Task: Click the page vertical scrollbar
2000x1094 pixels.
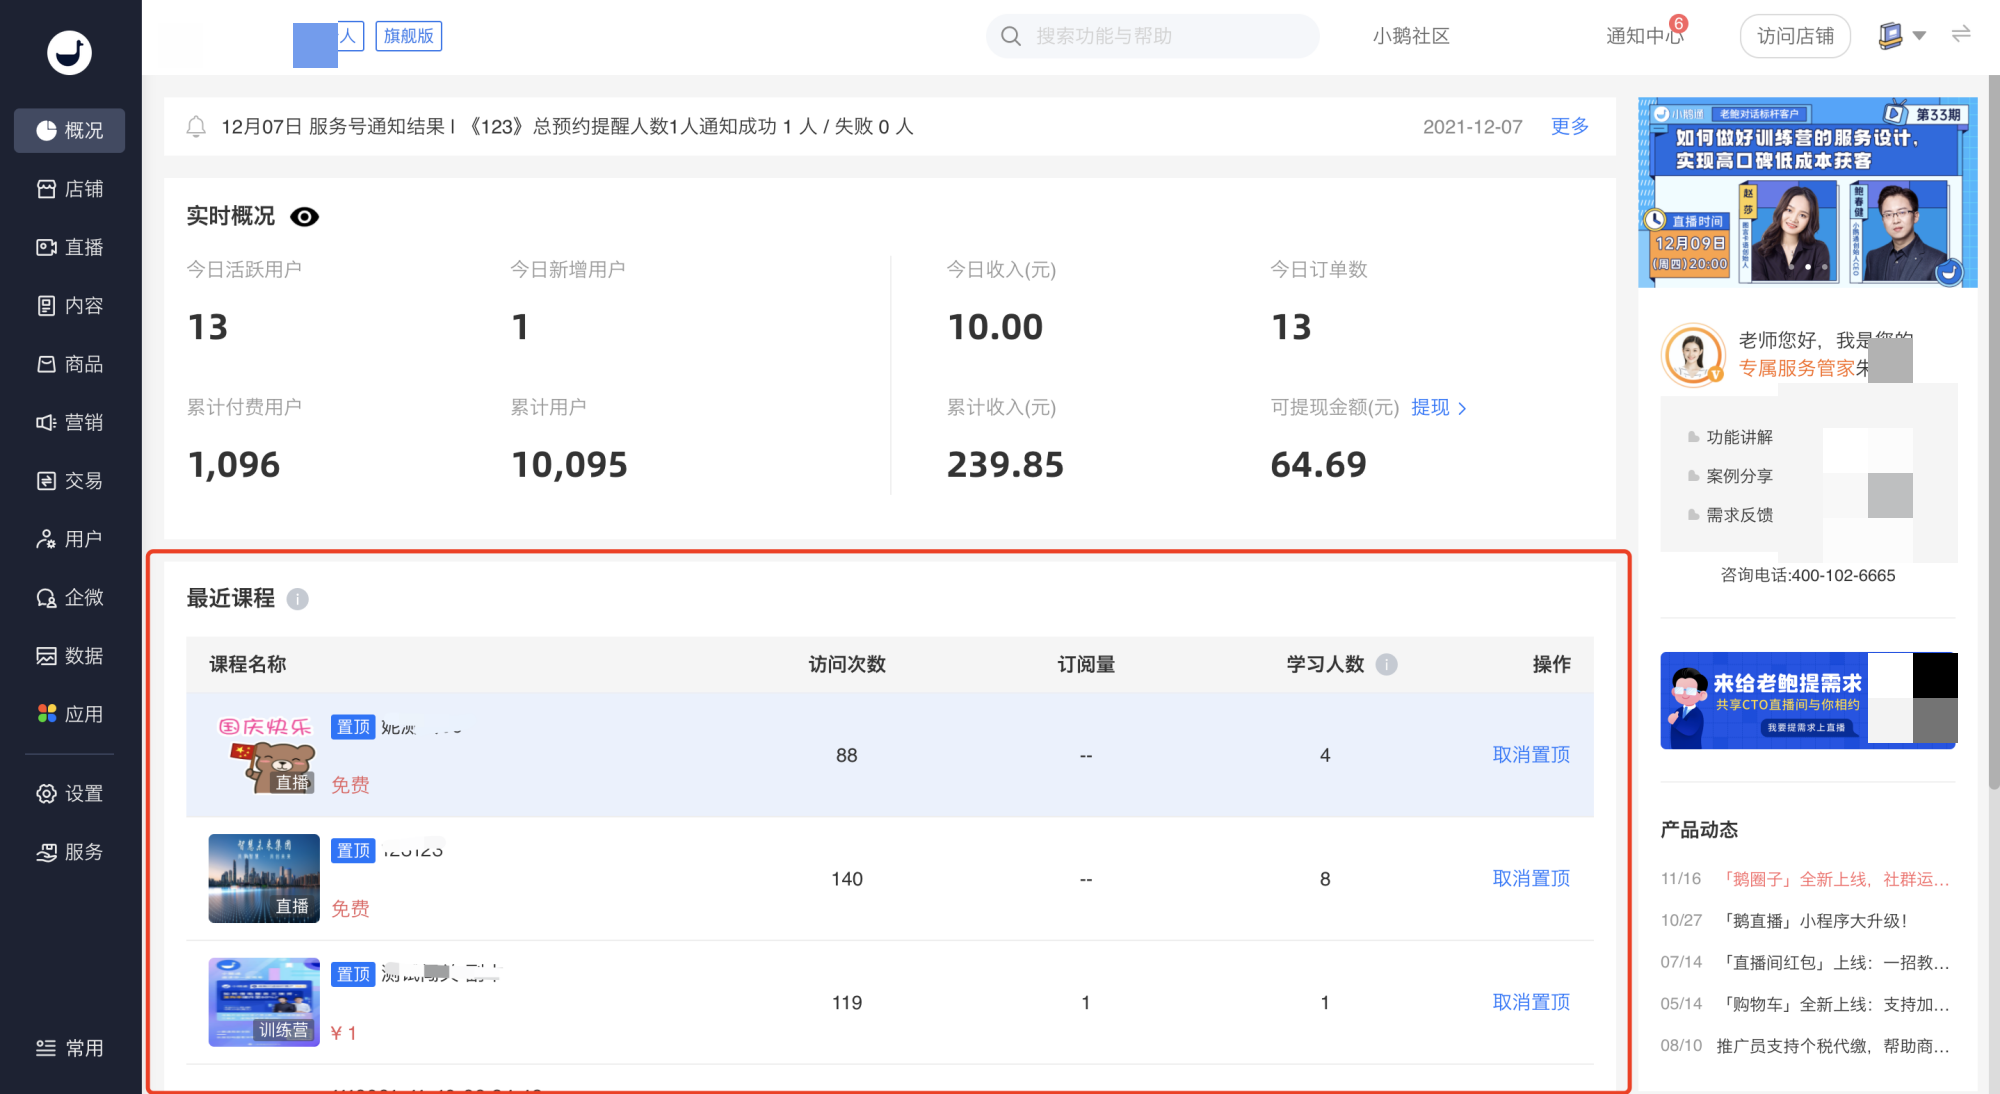Action: 1993,430
